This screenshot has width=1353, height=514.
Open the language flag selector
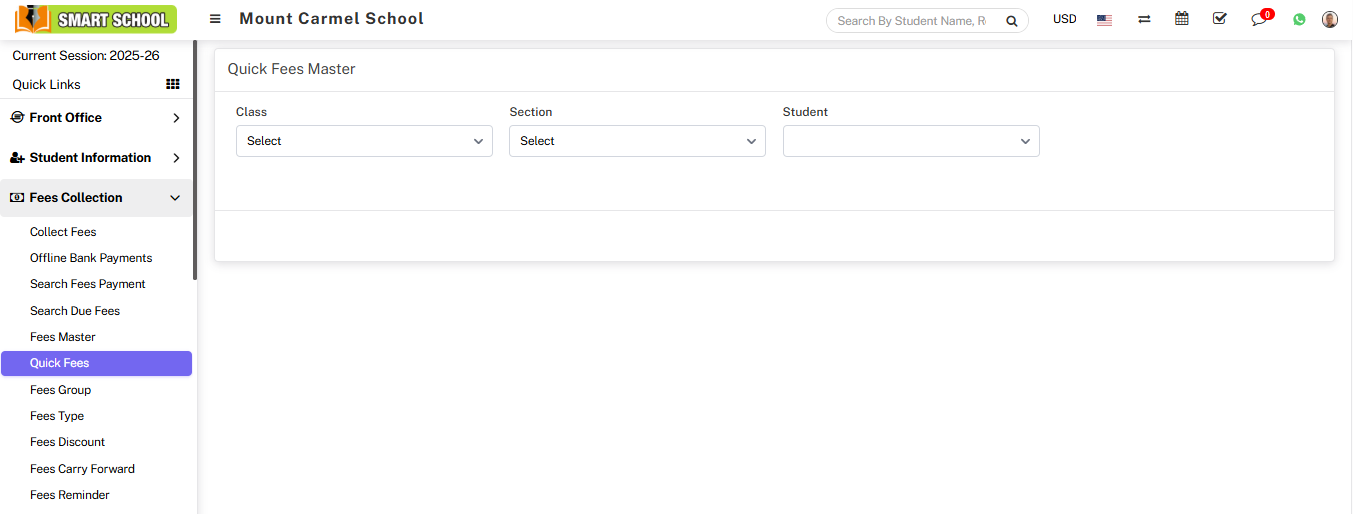pos(1104,20)
